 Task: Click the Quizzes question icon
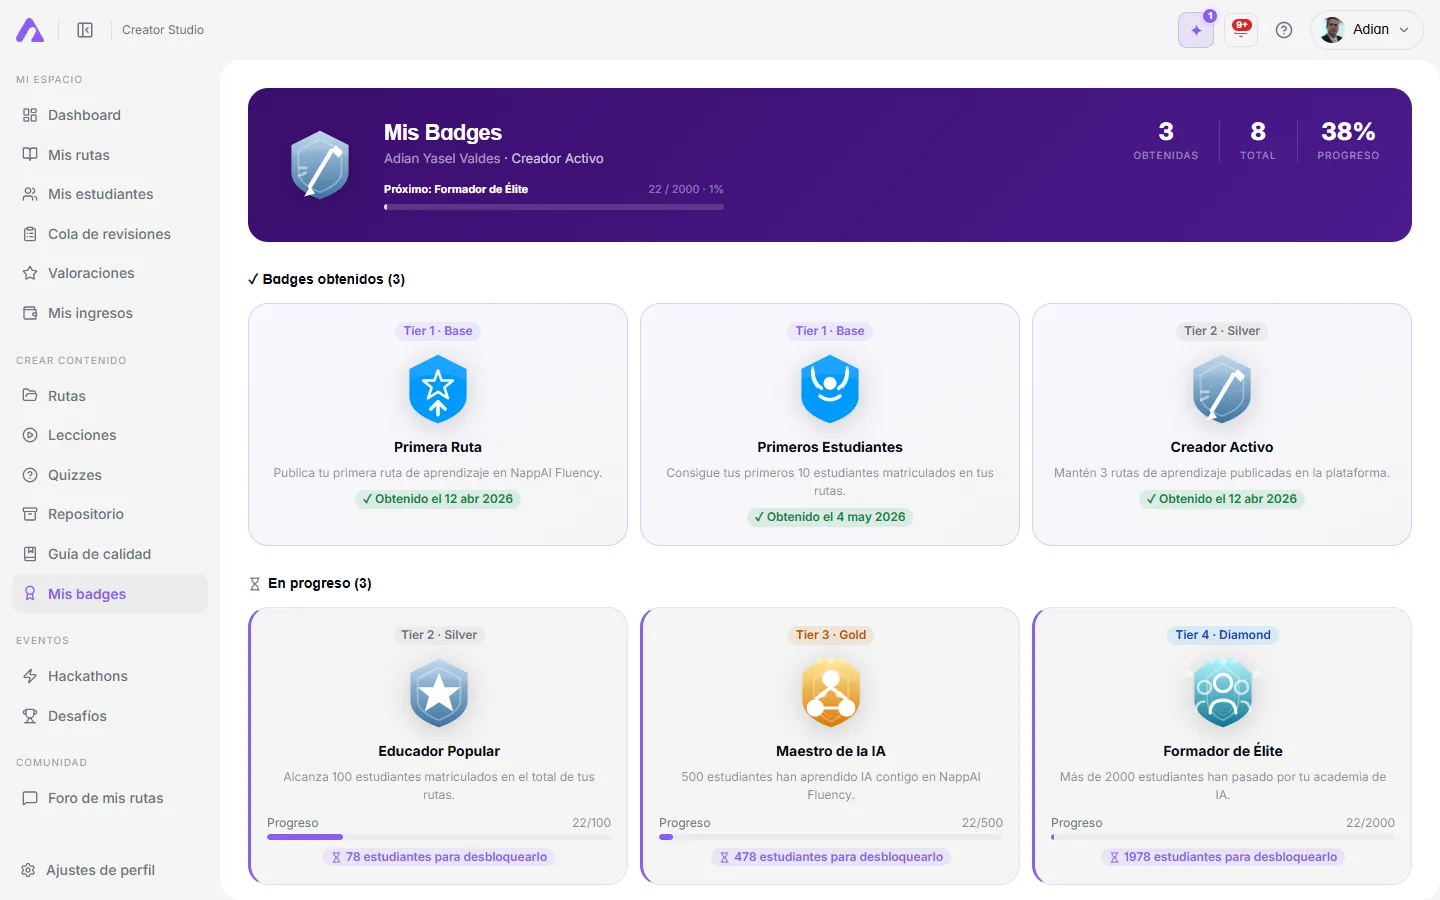coord(30,475)
